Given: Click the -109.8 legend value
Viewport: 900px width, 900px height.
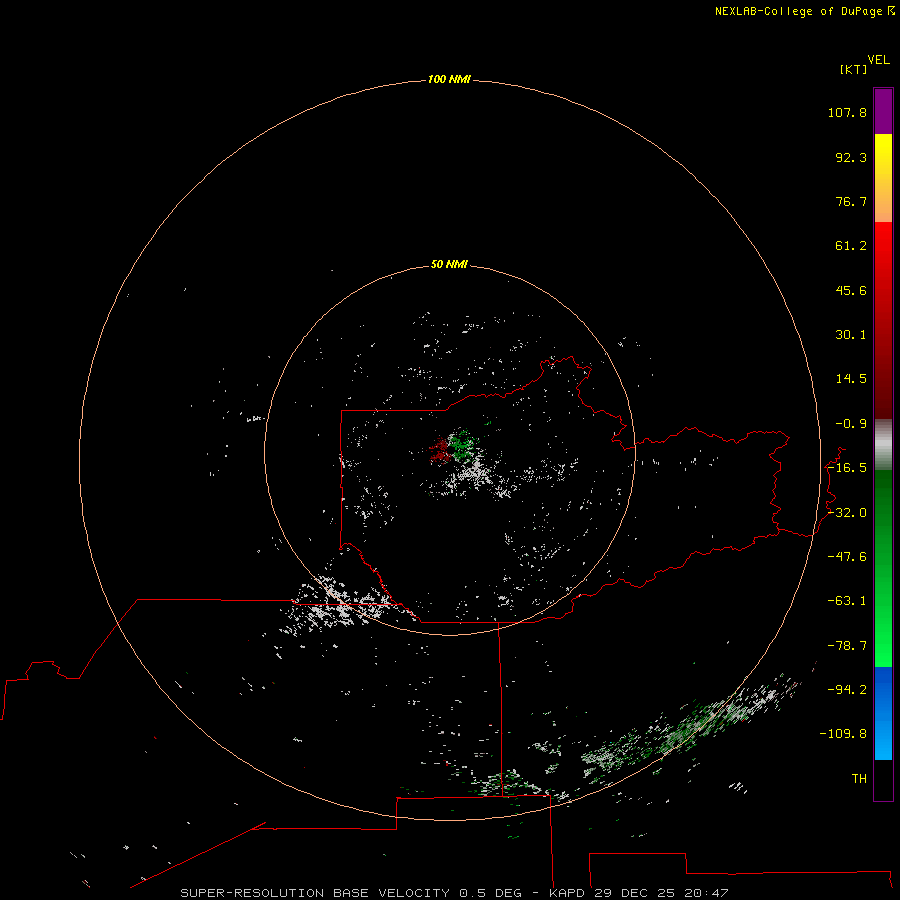Looking at the screenshot, I should (x=843, y=734).
